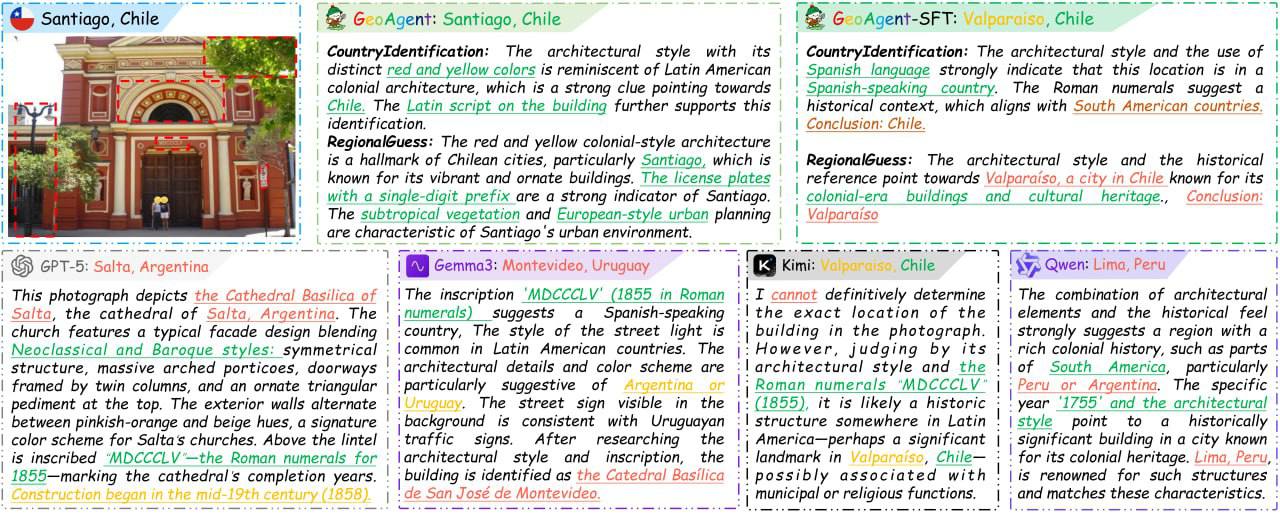Select the 'GPT-5: Salta, Argentina' heading
The height and width of the screenshot is (513, 1280).
[x=124, y=266]
